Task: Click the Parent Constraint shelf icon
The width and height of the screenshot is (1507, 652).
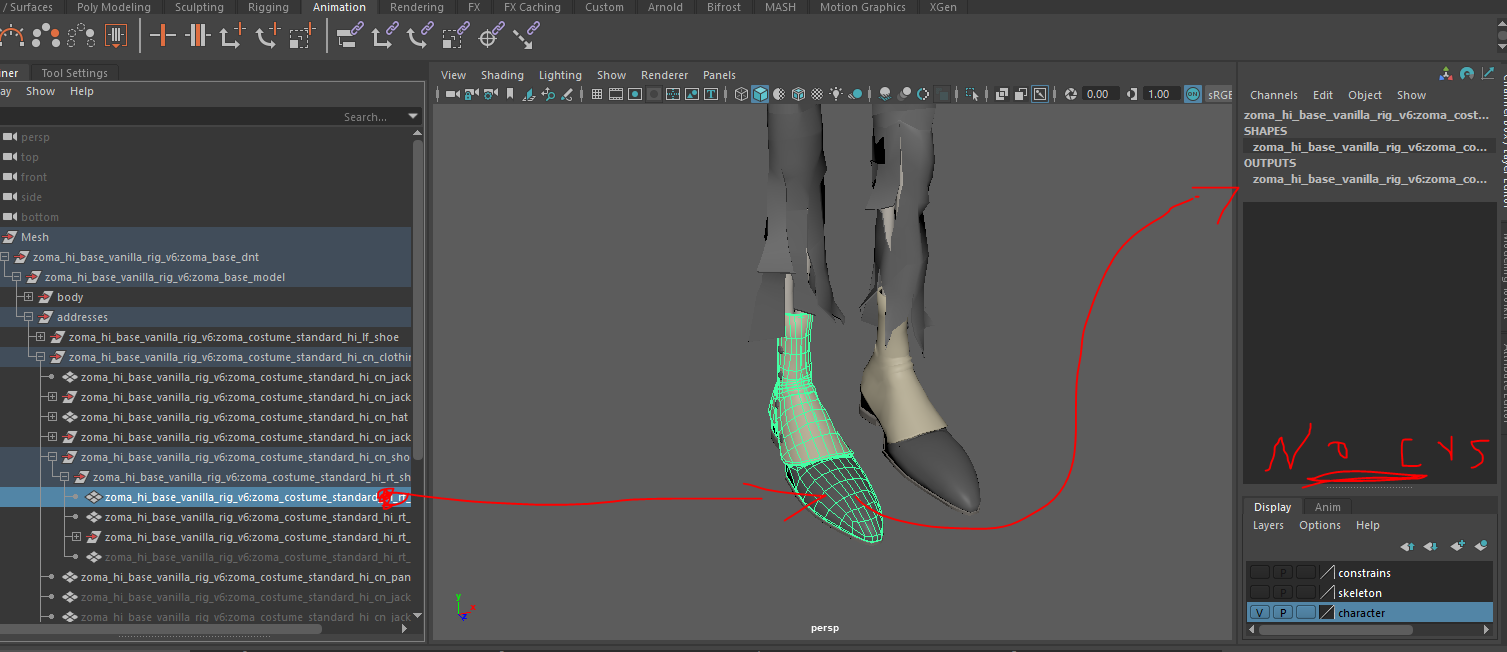Action: tap(349, 37)
